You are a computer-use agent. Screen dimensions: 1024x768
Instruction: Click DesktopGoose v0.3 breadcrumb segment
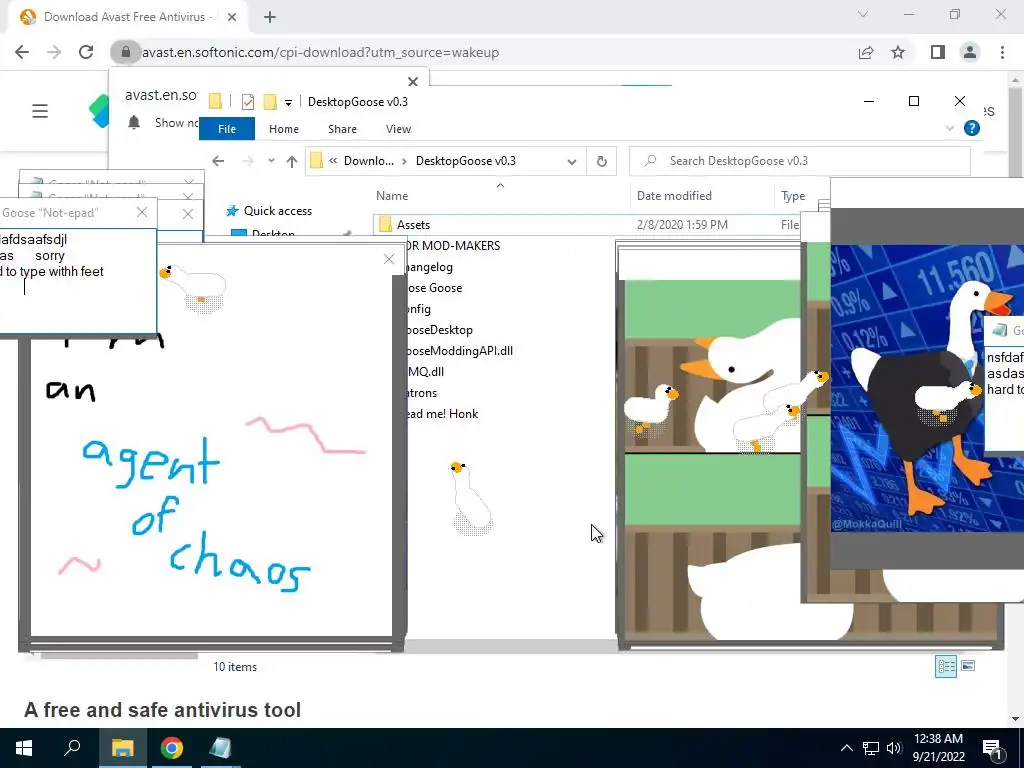[x=466, y=161]
